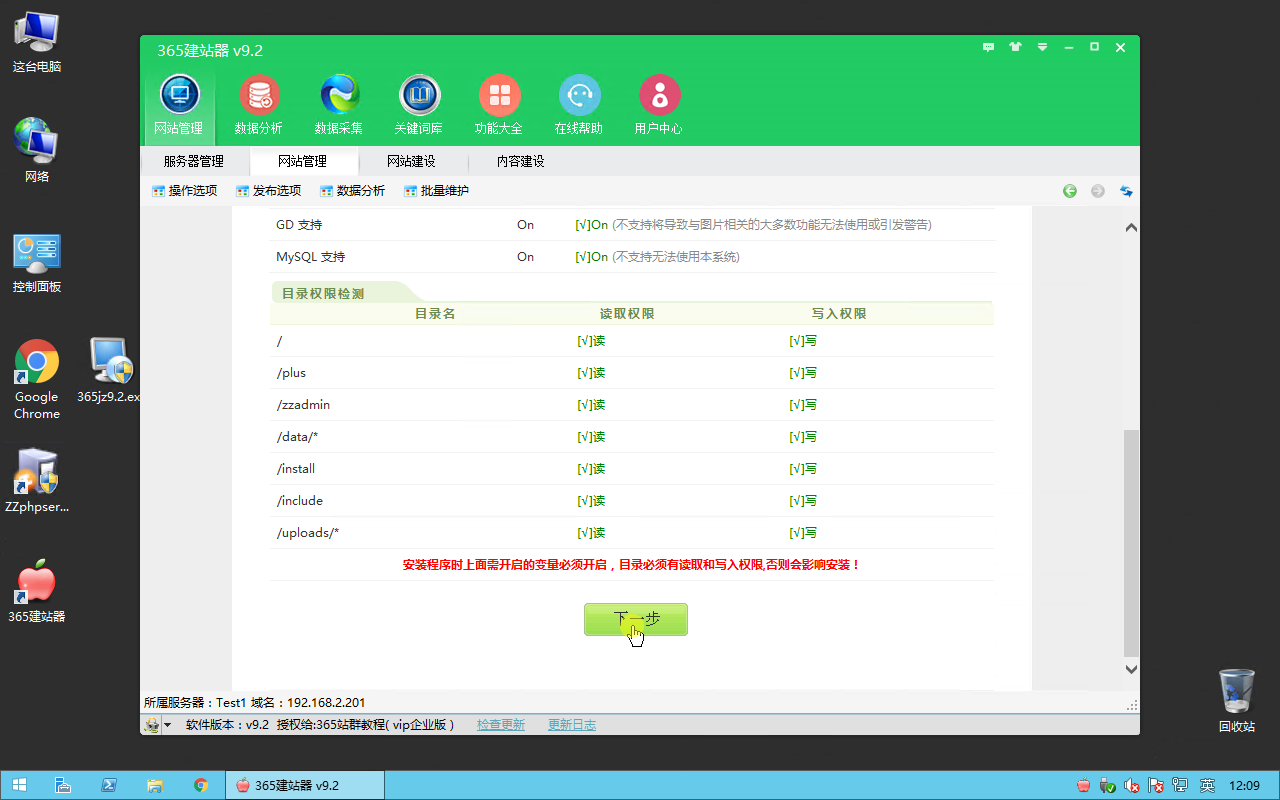
Task: Click the skin T-shirt icon in title bar
Action: [x=1016, y=47]
